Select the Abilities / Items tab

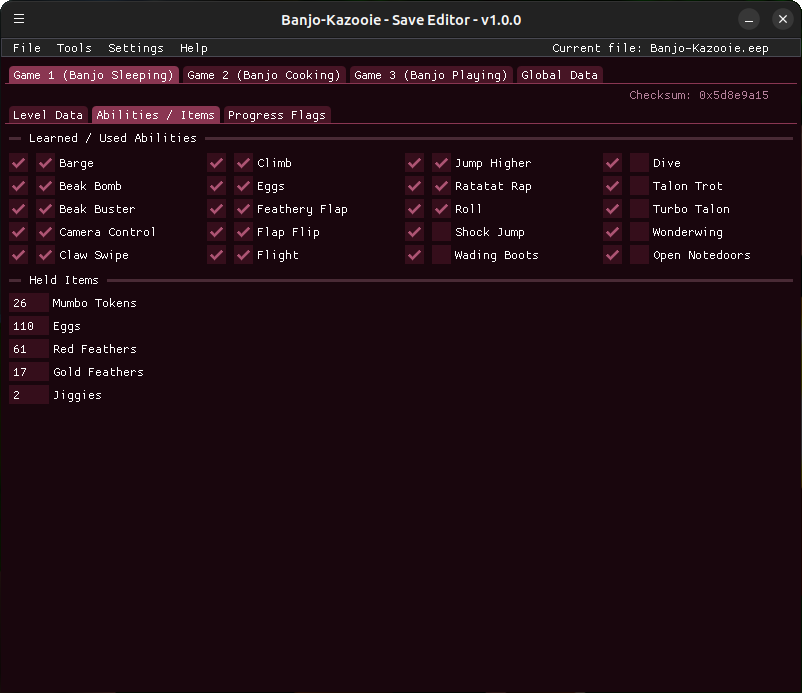click(155, 115)
